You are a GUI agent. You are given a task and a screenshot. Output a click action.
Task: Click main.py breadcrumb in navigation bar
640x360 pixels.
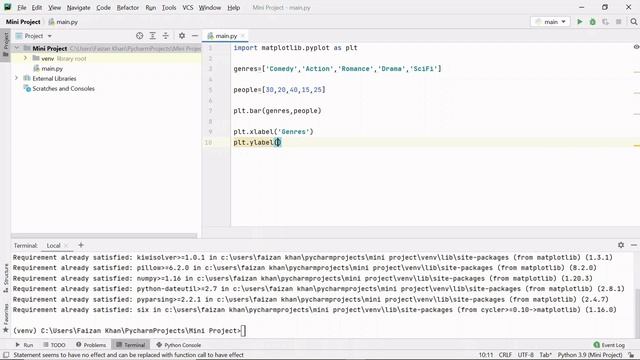[x=63, y=22]
